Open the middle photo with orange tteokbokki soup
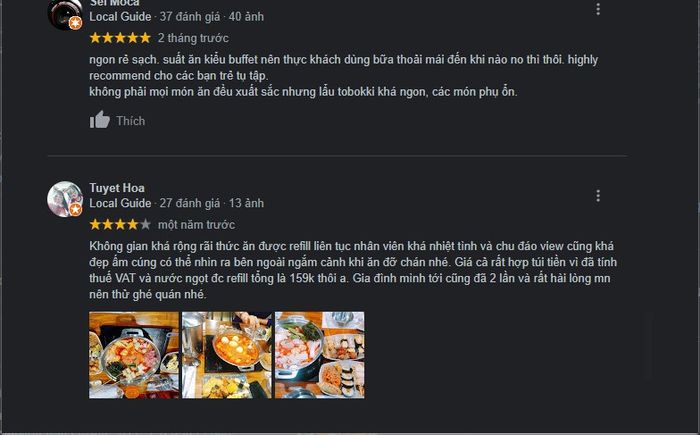Image resolution: width=700 pixels, height=435 pixels. (x=227, y=355)
